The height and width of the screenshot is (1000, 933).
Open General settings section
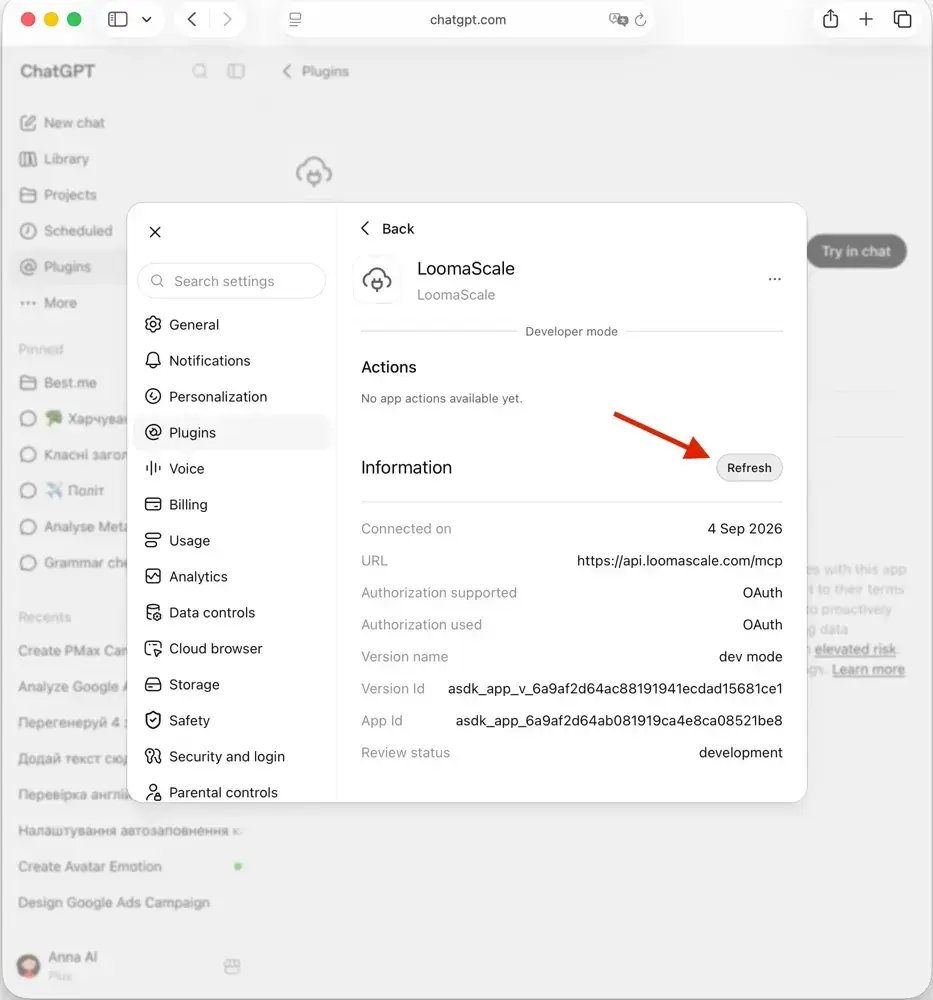pyautogui.click(x=233, y=325)
